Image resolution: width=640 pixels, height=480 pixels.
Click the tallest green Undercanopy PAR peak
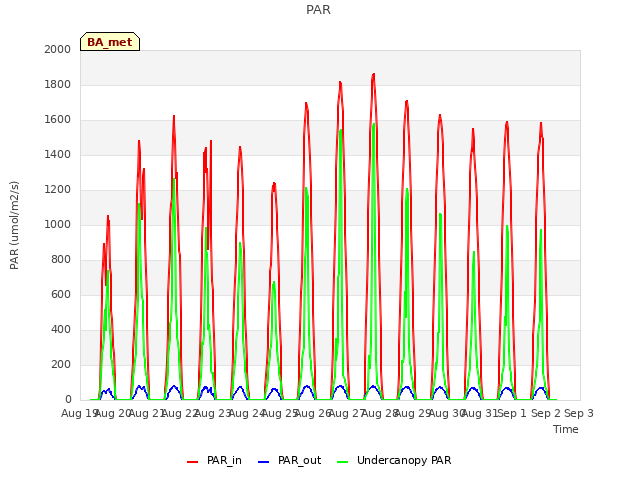[x=373, y=124]
